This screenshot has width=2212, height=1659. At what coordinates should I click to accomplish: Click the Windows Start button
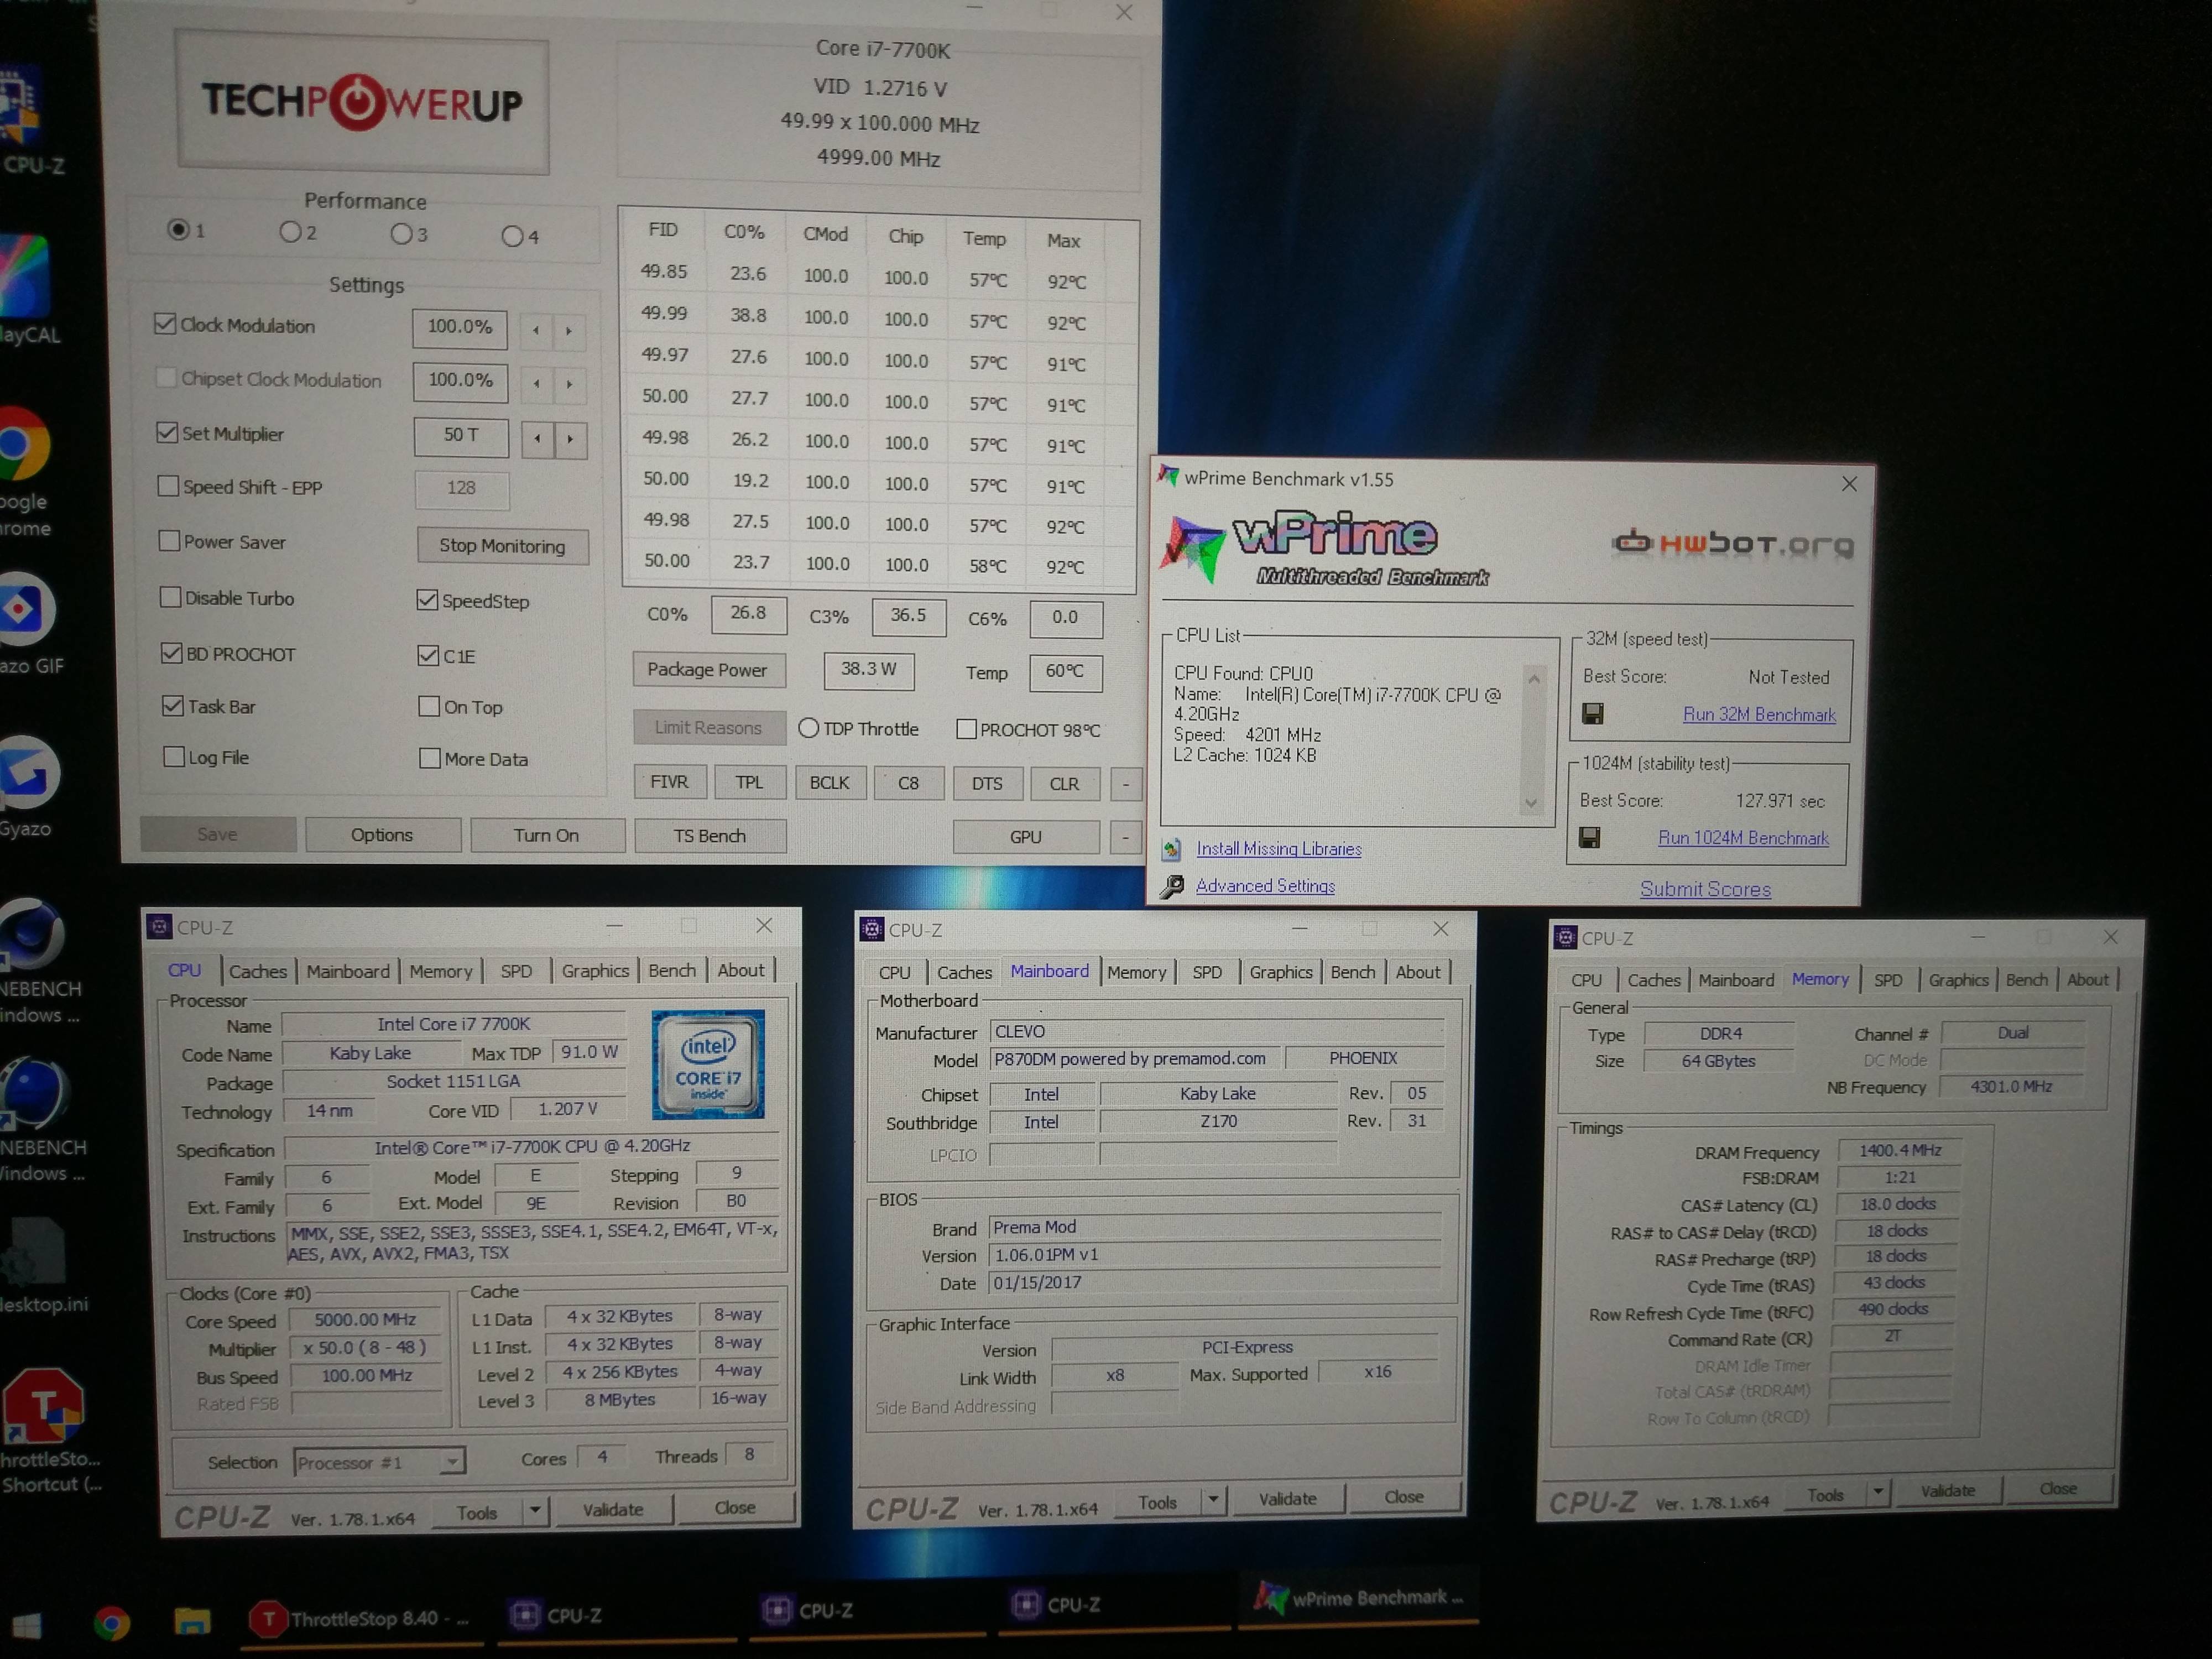26,1625
